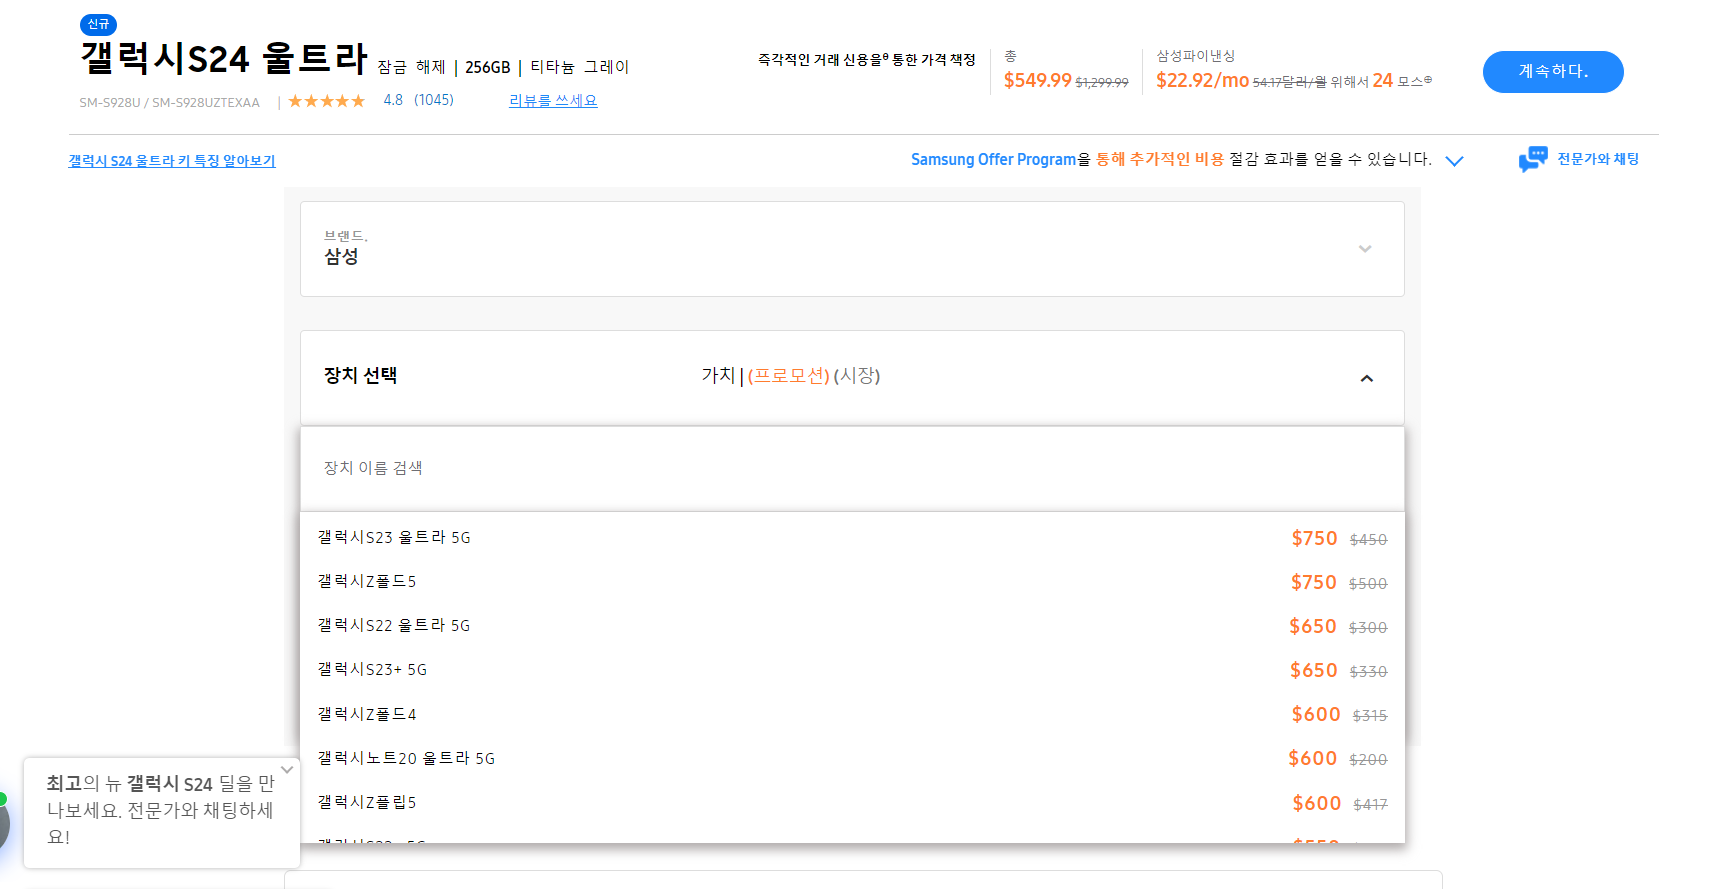Image resolution: width=1728 pixels, height=889 pixels.
Task: Click the 즉각적인 거래 신용 pricing label
Action: (x=866, y=60)
